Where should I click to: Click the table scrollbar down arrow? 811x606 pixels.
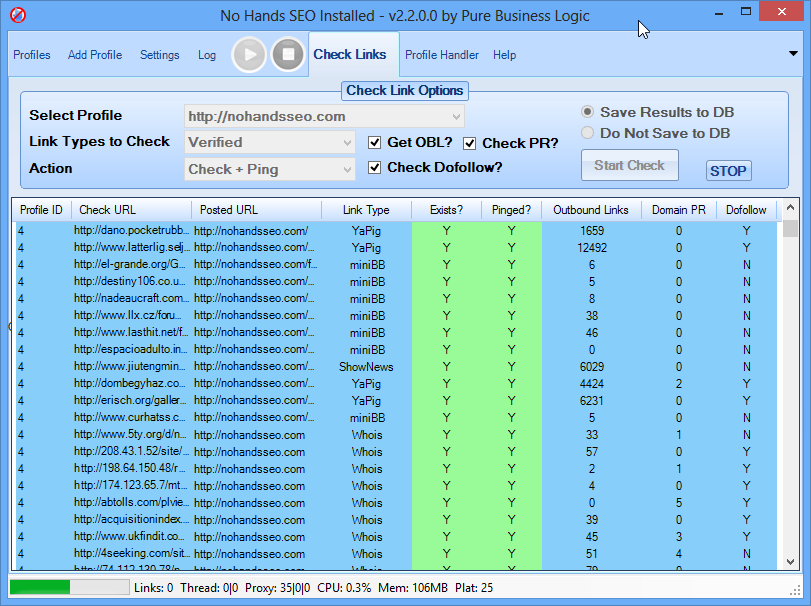(790, 561)
